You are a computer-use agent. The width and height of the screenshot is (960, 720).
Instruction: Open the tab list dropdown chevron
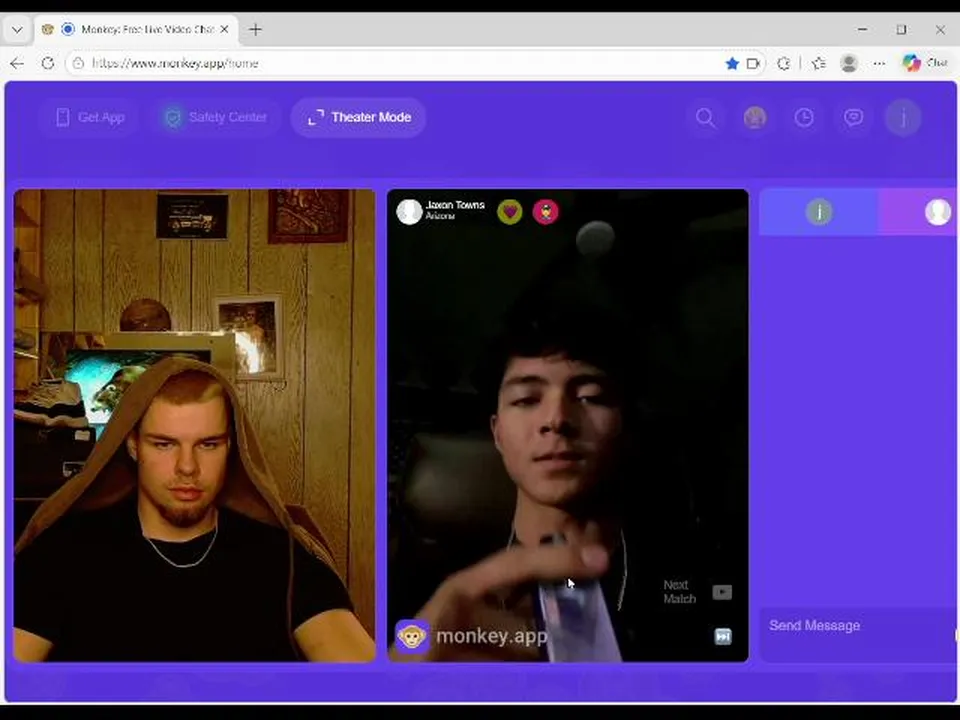click(17, 29)
